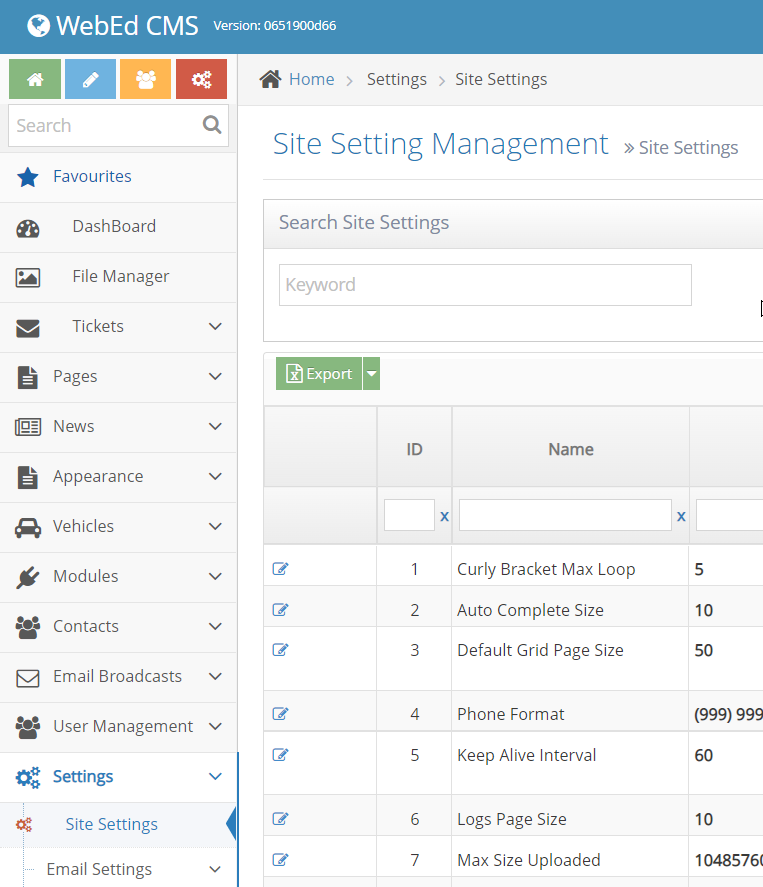
Task: Clear the ID column filter with x
Action: (x=444, y=516)
